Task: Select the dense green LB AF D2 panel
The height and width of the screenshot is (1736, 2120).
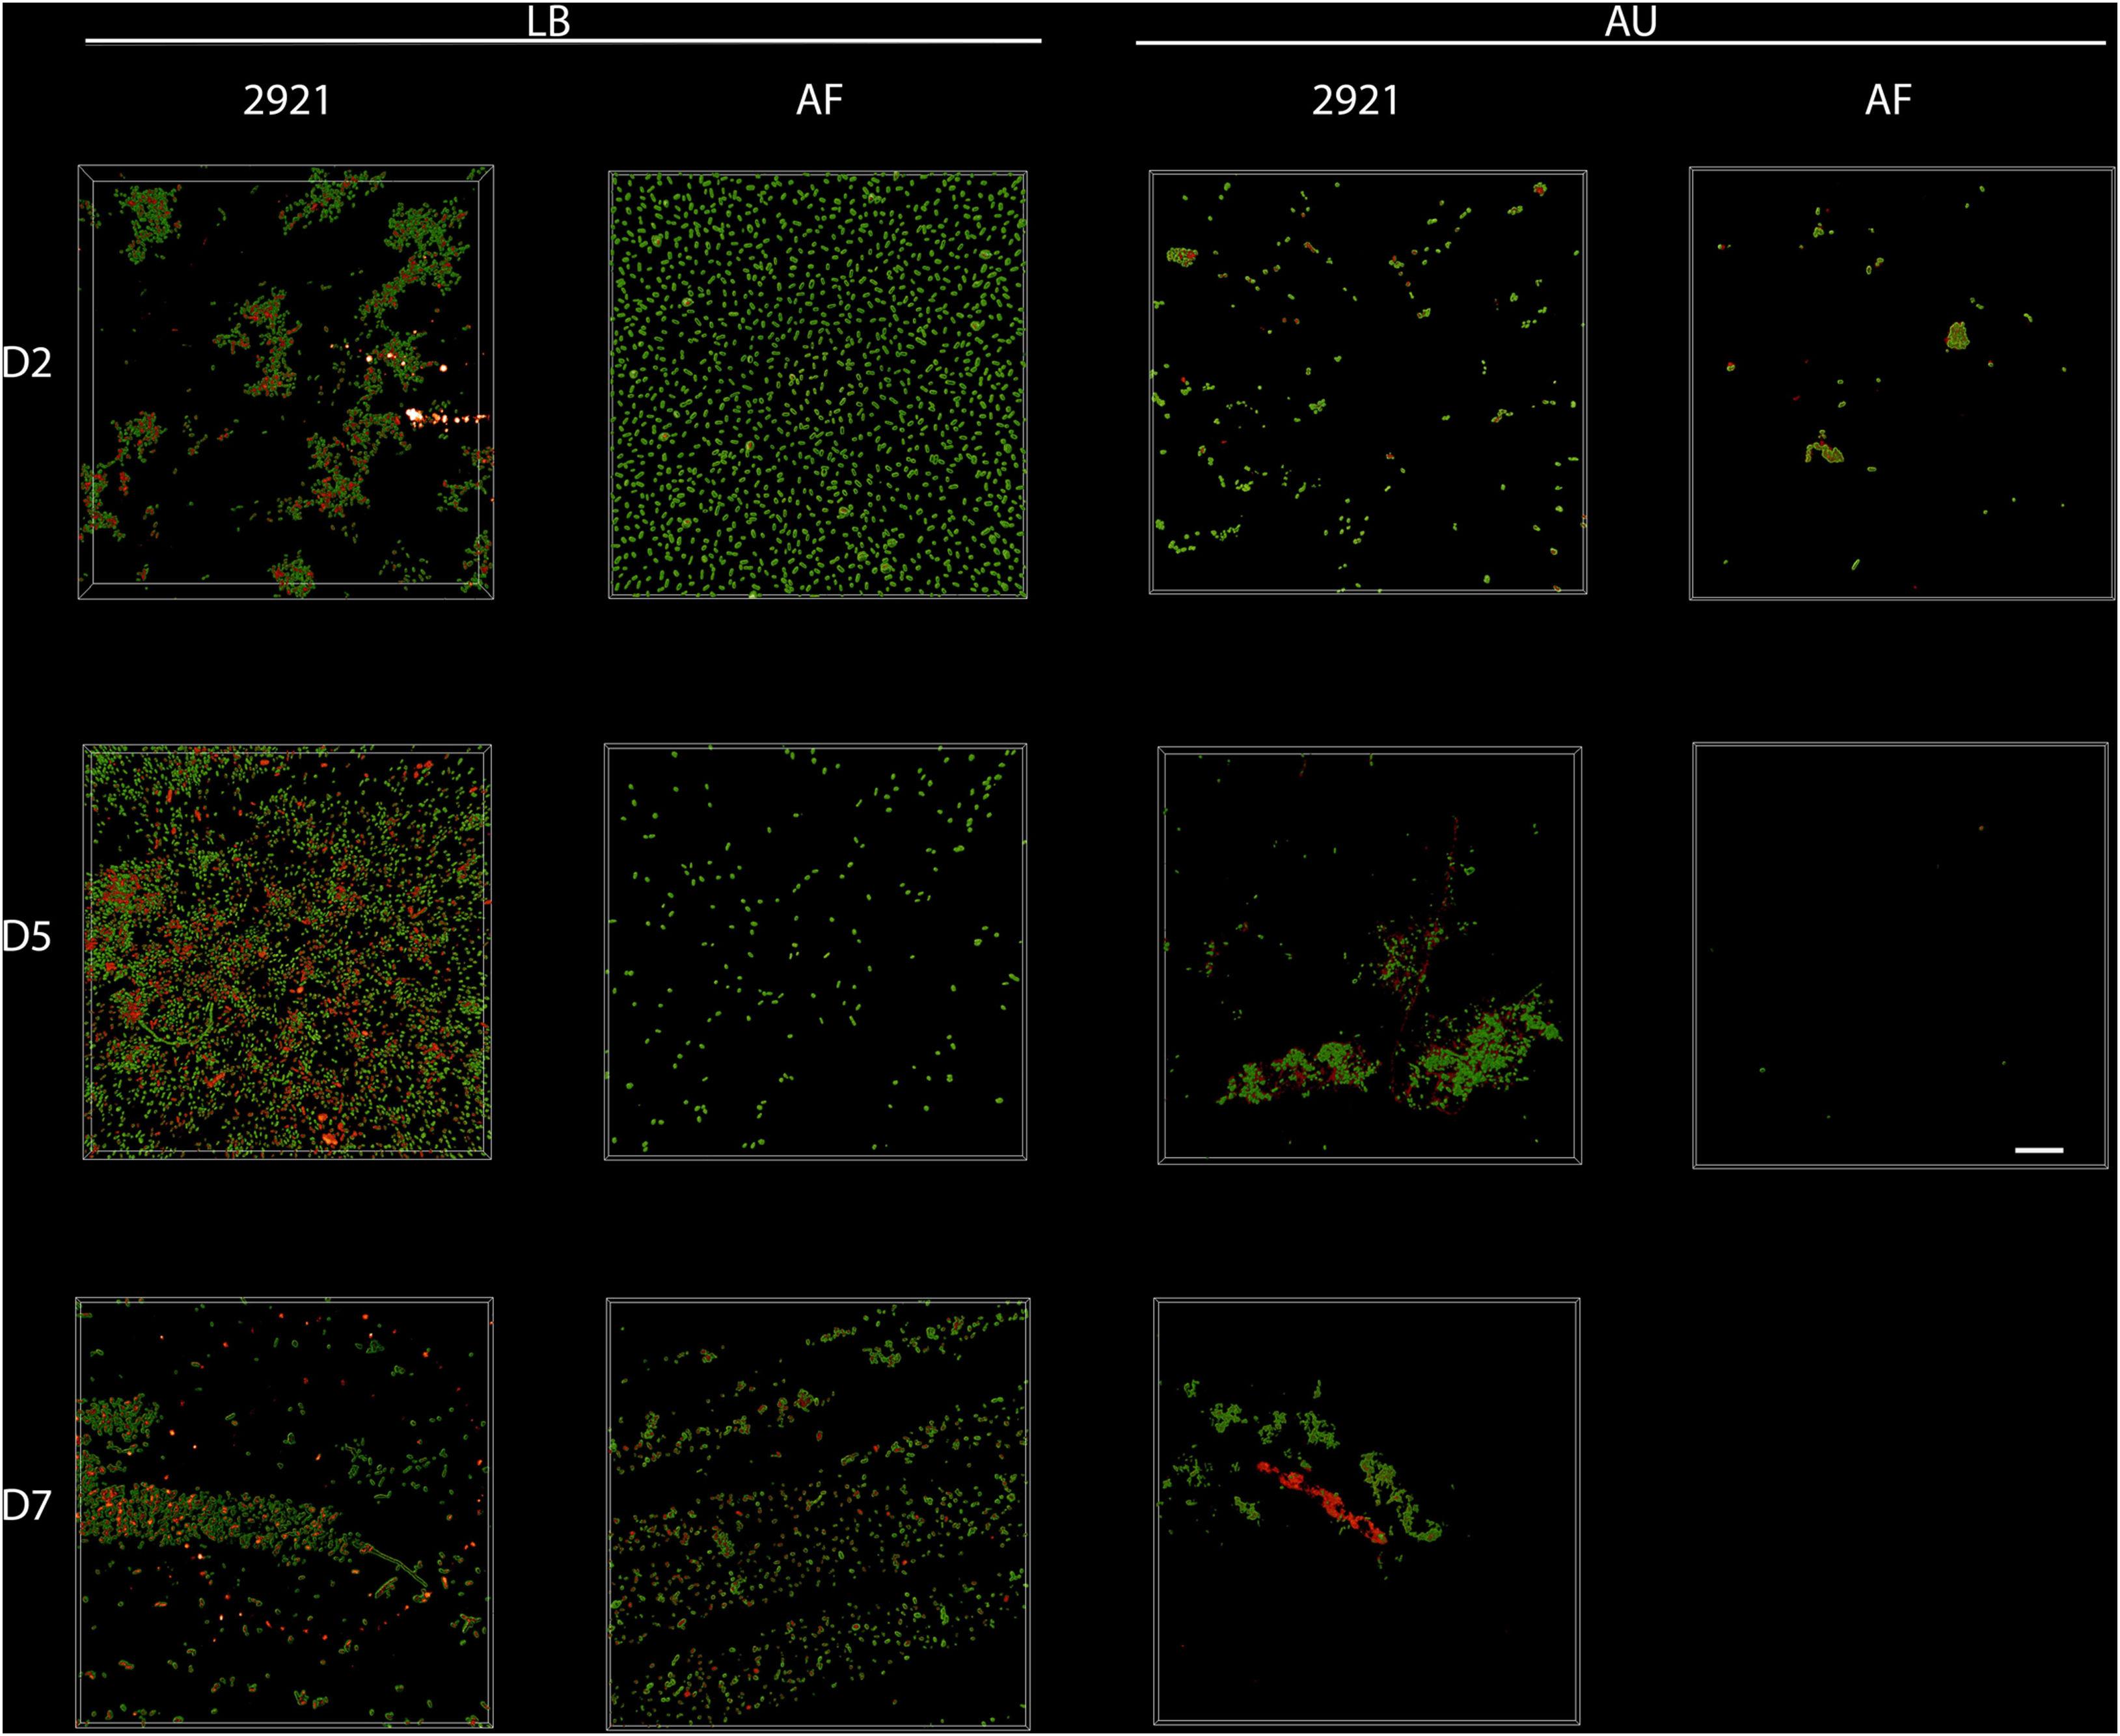Action: coord(818,385)
